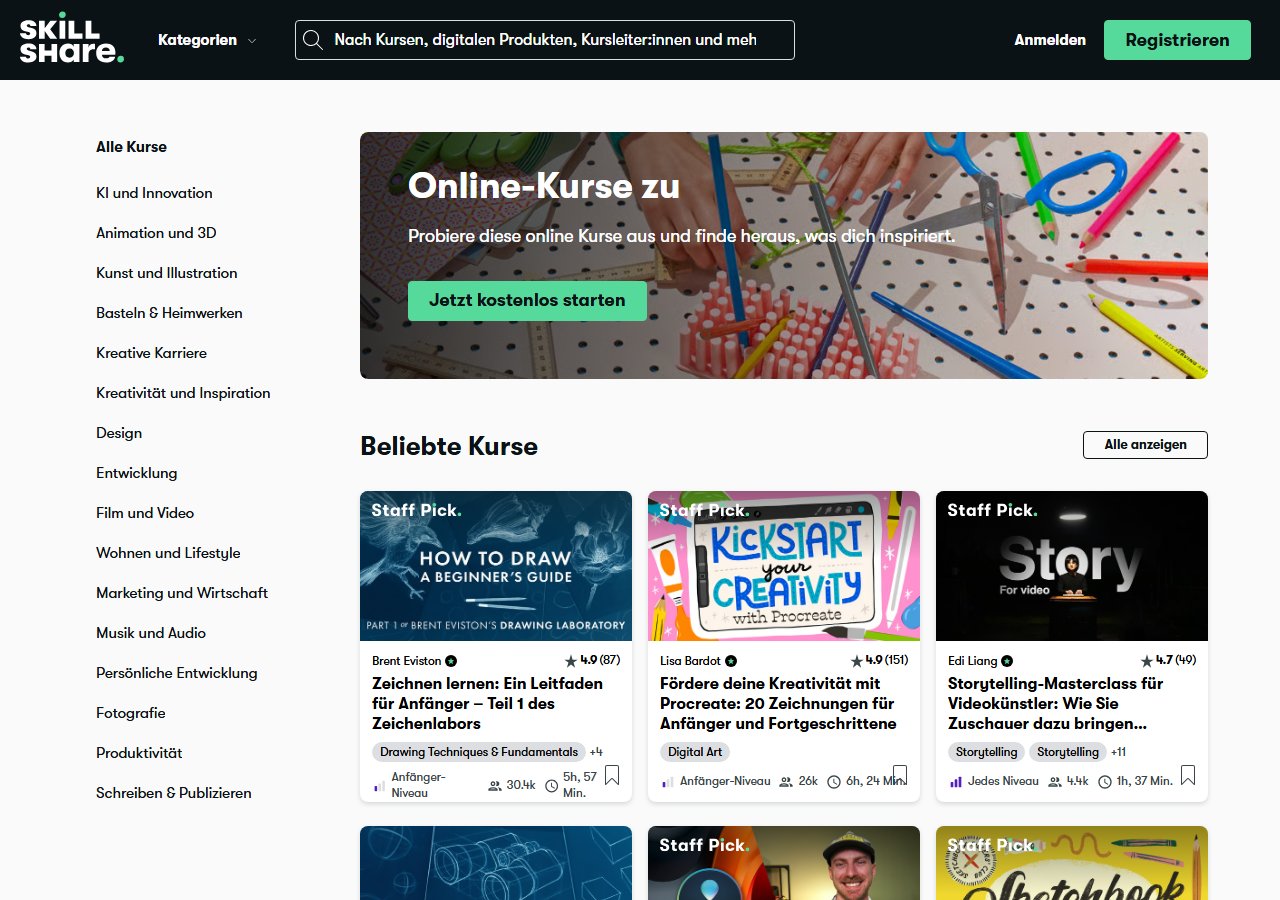Click level bars icon of Procreate course
1280x900 pixels.
(x=667, y=782)
